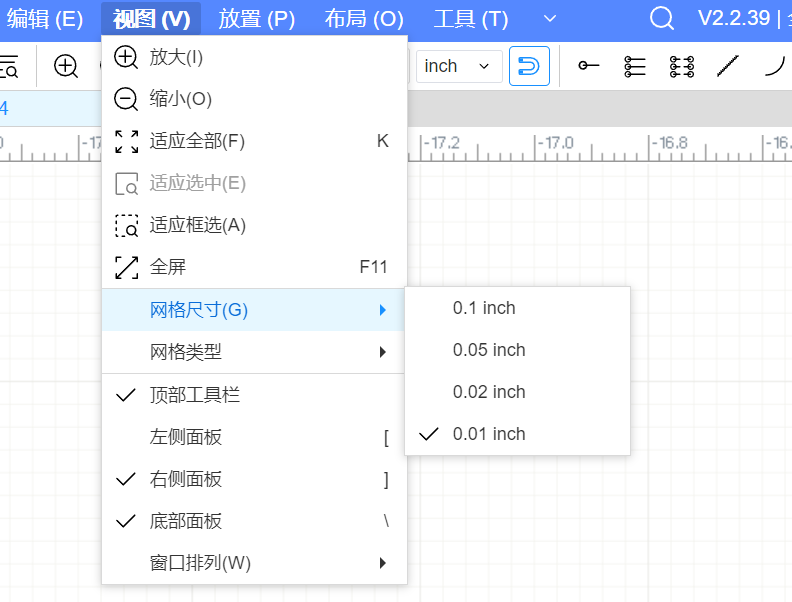Set grid size to 0.02 inch

tap(518, 392)
